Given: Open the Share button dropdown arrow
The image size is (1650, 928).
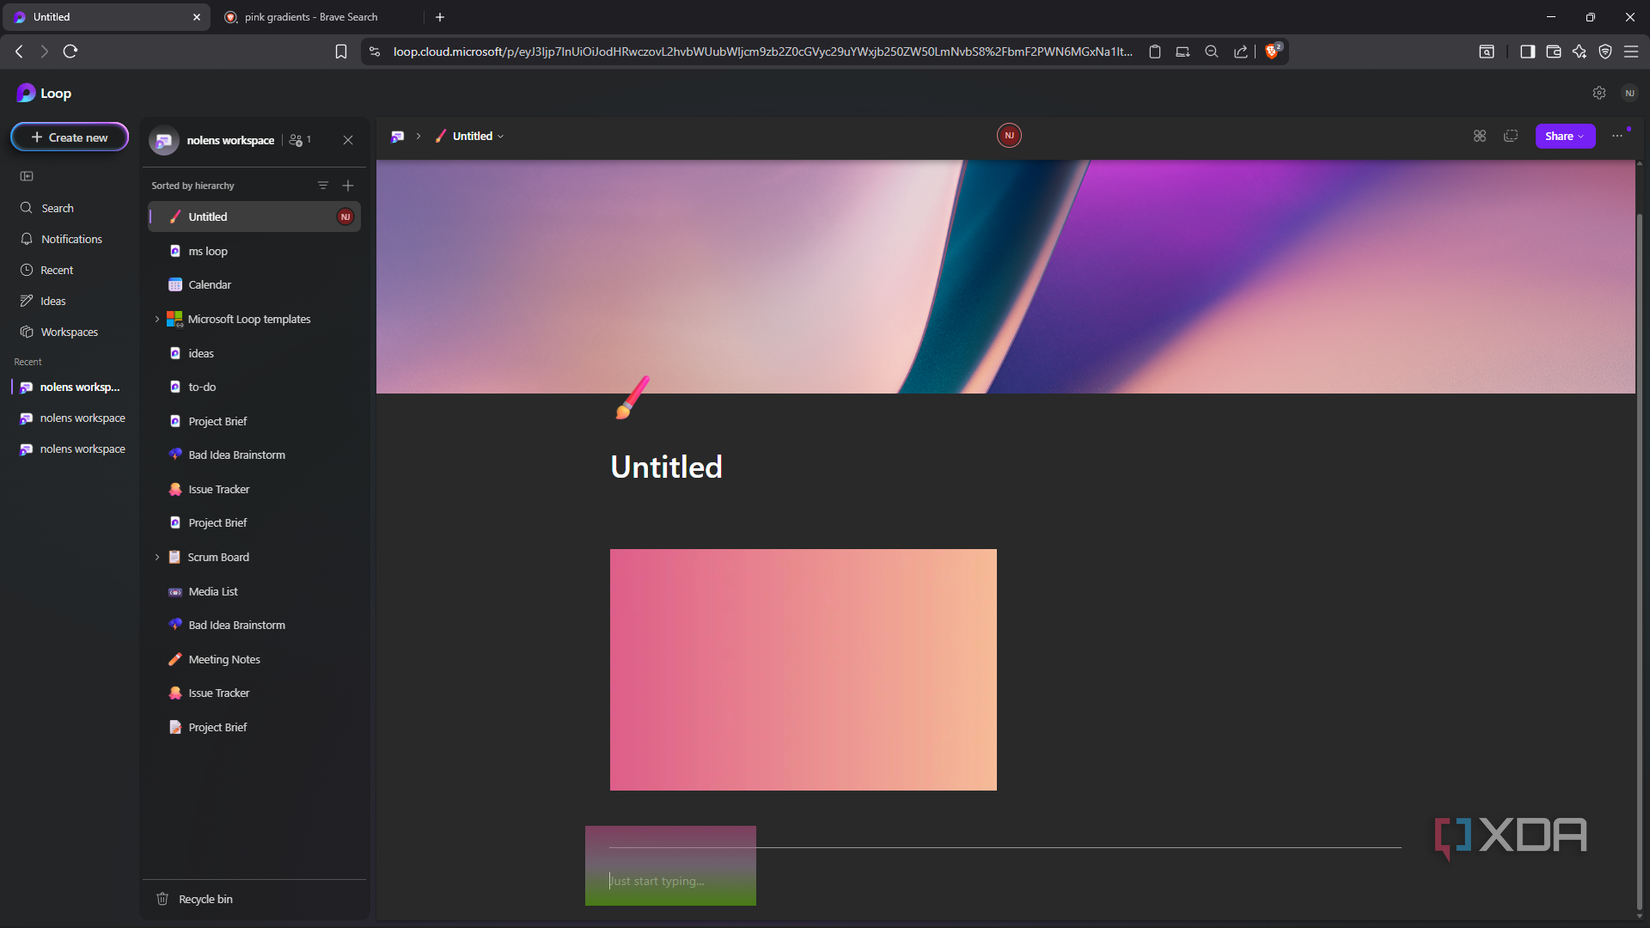Looking at the screenshot, I should click(1582, 136).
